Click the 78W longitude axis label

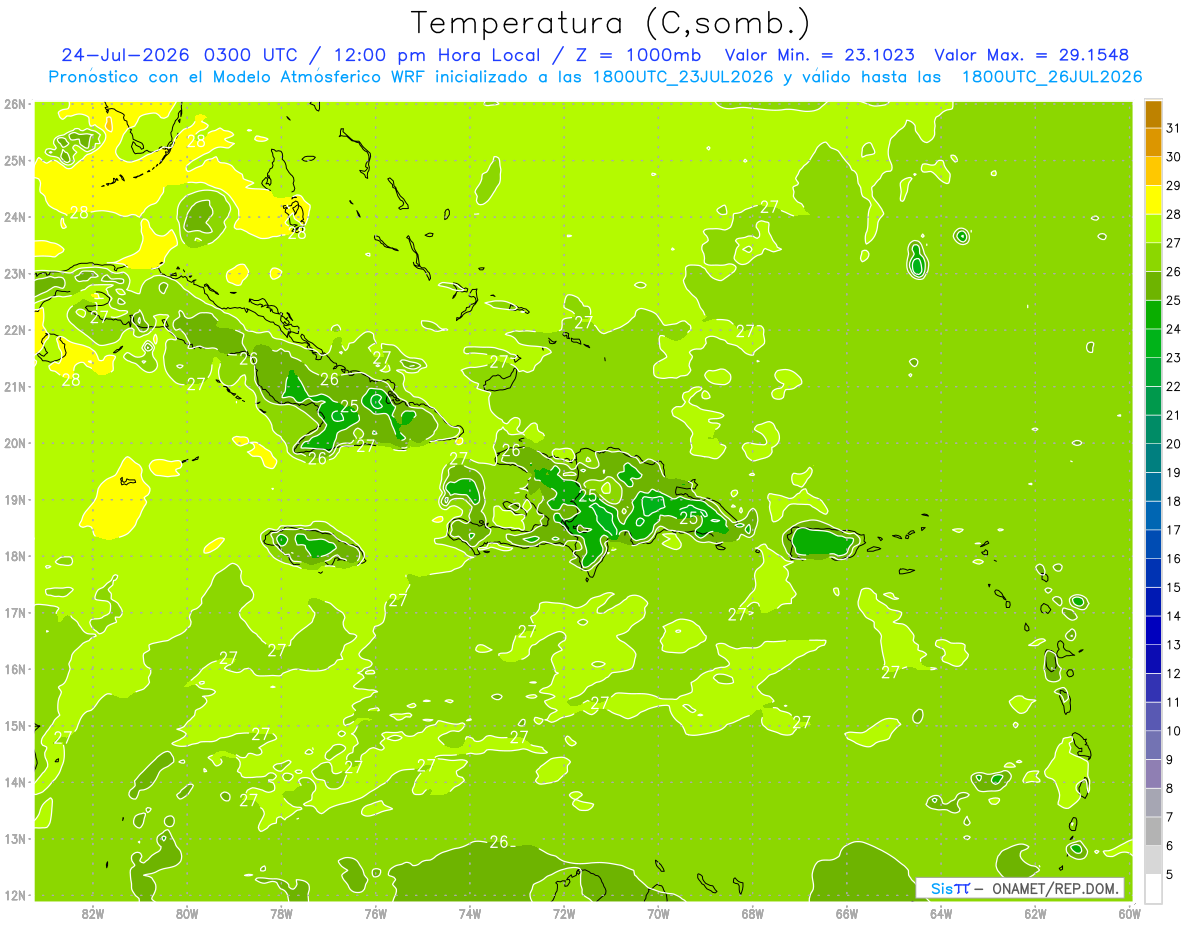pyautogui.click(x=281, y=912)
